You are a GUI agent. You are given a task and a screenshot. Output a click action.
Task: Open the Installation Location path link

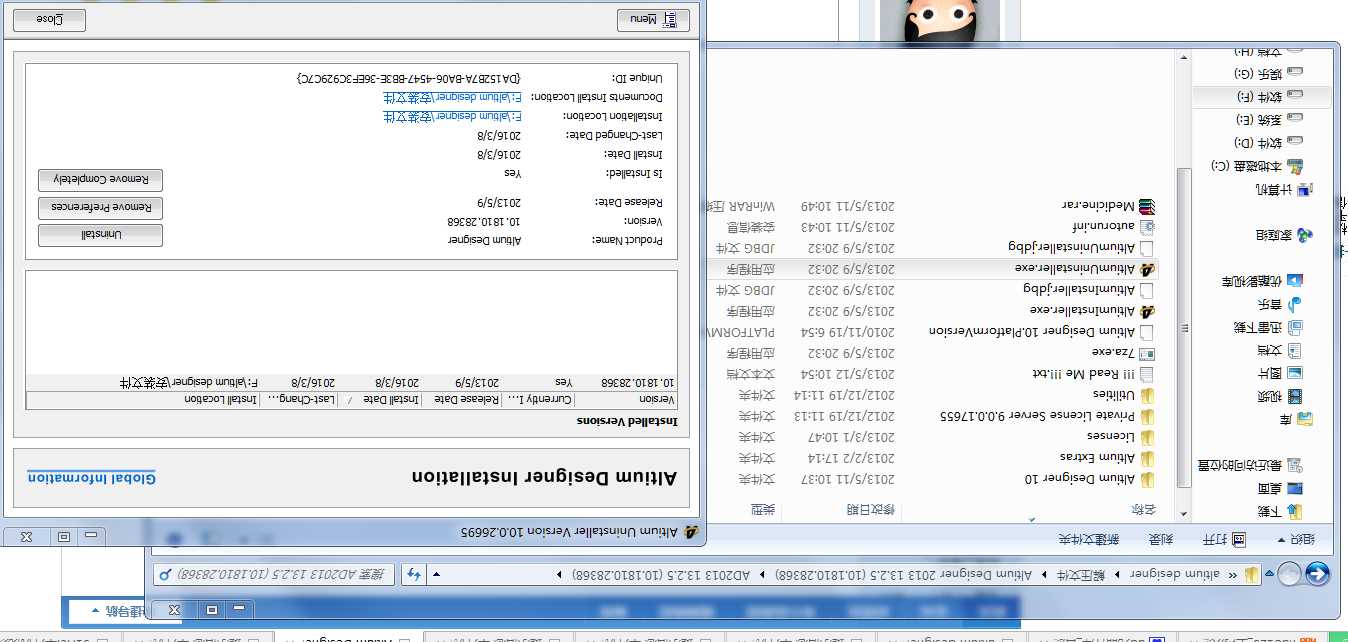[x=452, y=116]
